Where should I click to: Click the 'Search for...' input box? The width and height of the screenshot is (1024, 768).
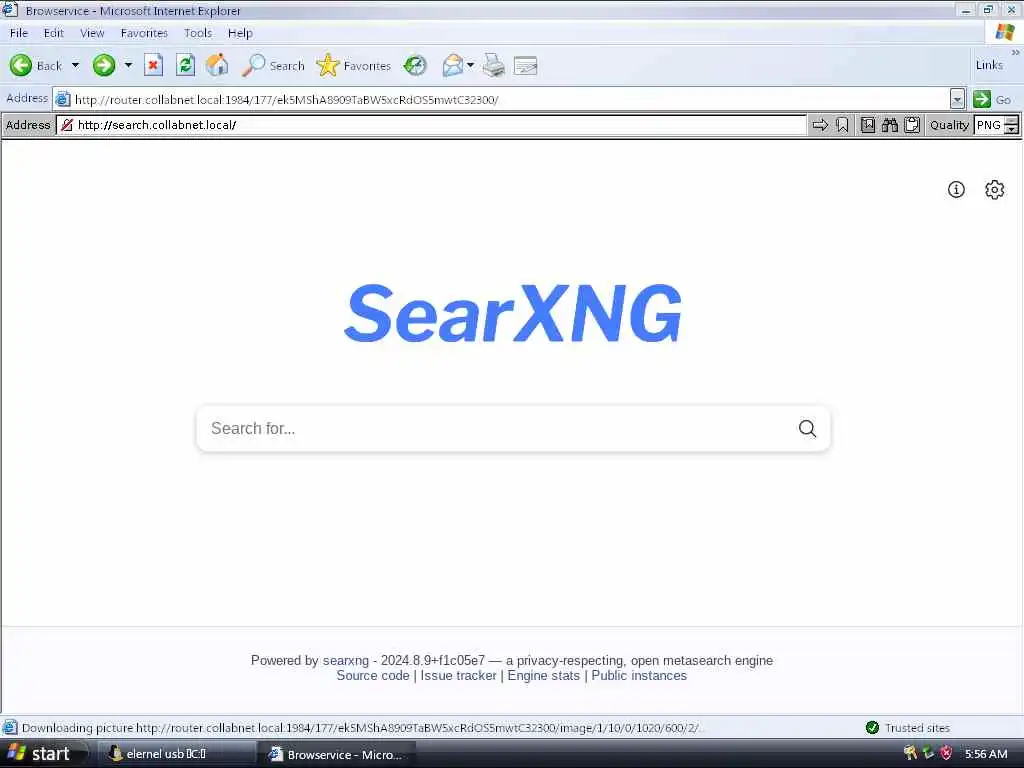(x=496, y=428)
